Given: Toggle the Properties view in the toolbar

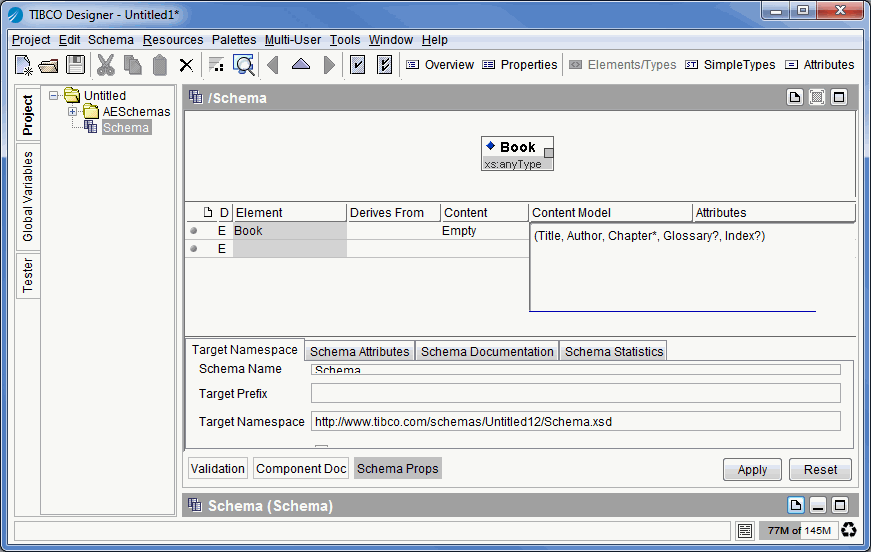Looking at the screenshot, I should point(519,65).
